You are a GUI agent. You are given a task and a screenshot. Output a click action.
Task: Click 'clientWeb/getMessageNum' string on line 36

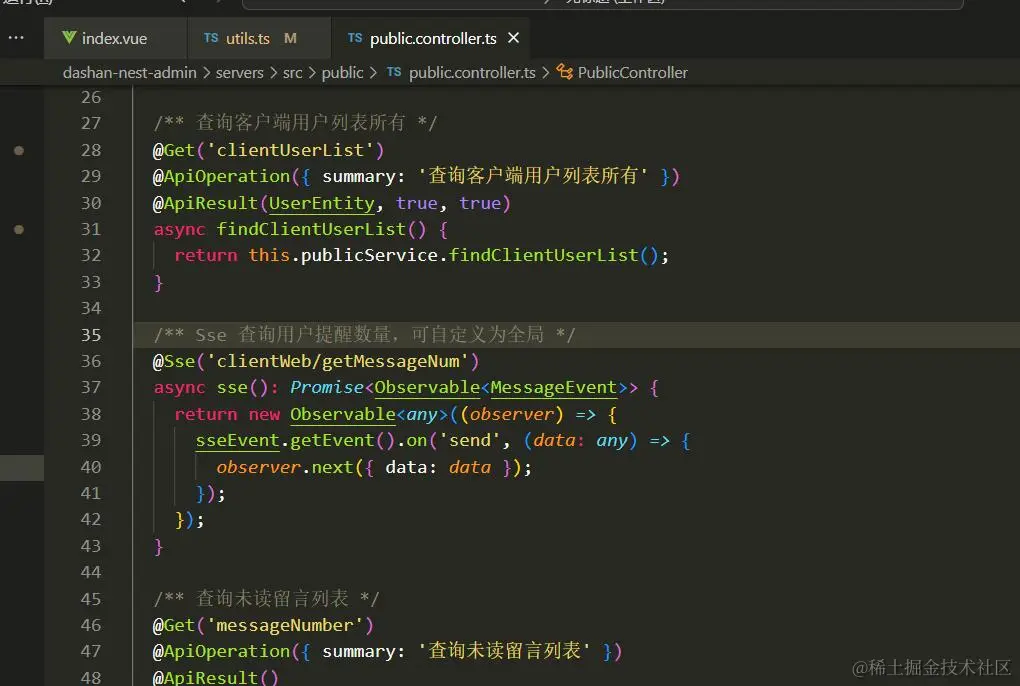click(x=337, y=361)
